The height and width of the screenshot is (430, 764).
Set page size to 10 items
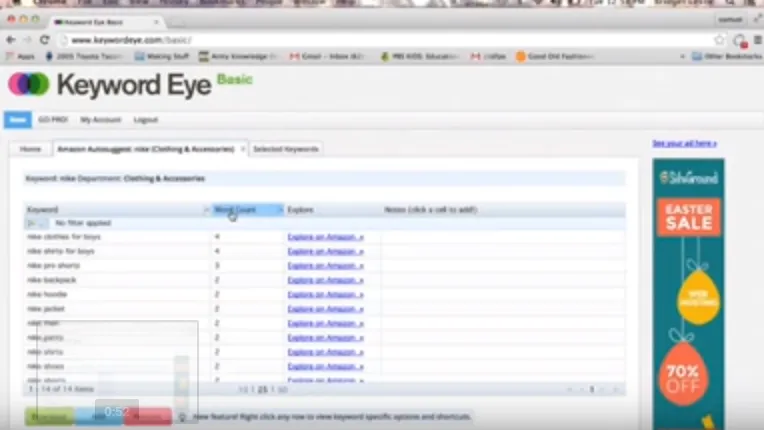[243, 390]
